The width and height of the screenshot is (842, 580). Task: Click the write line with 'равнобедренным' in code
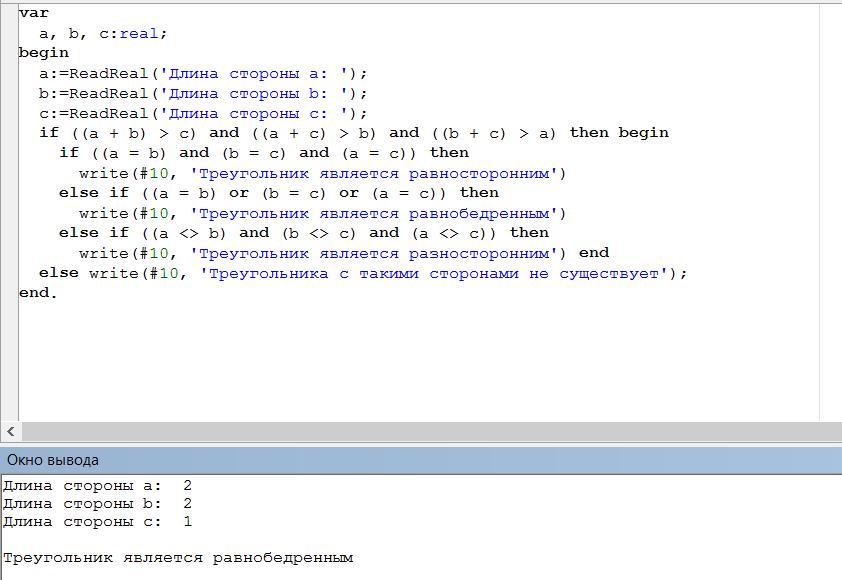pyautogui.click(x=323, y=214)
